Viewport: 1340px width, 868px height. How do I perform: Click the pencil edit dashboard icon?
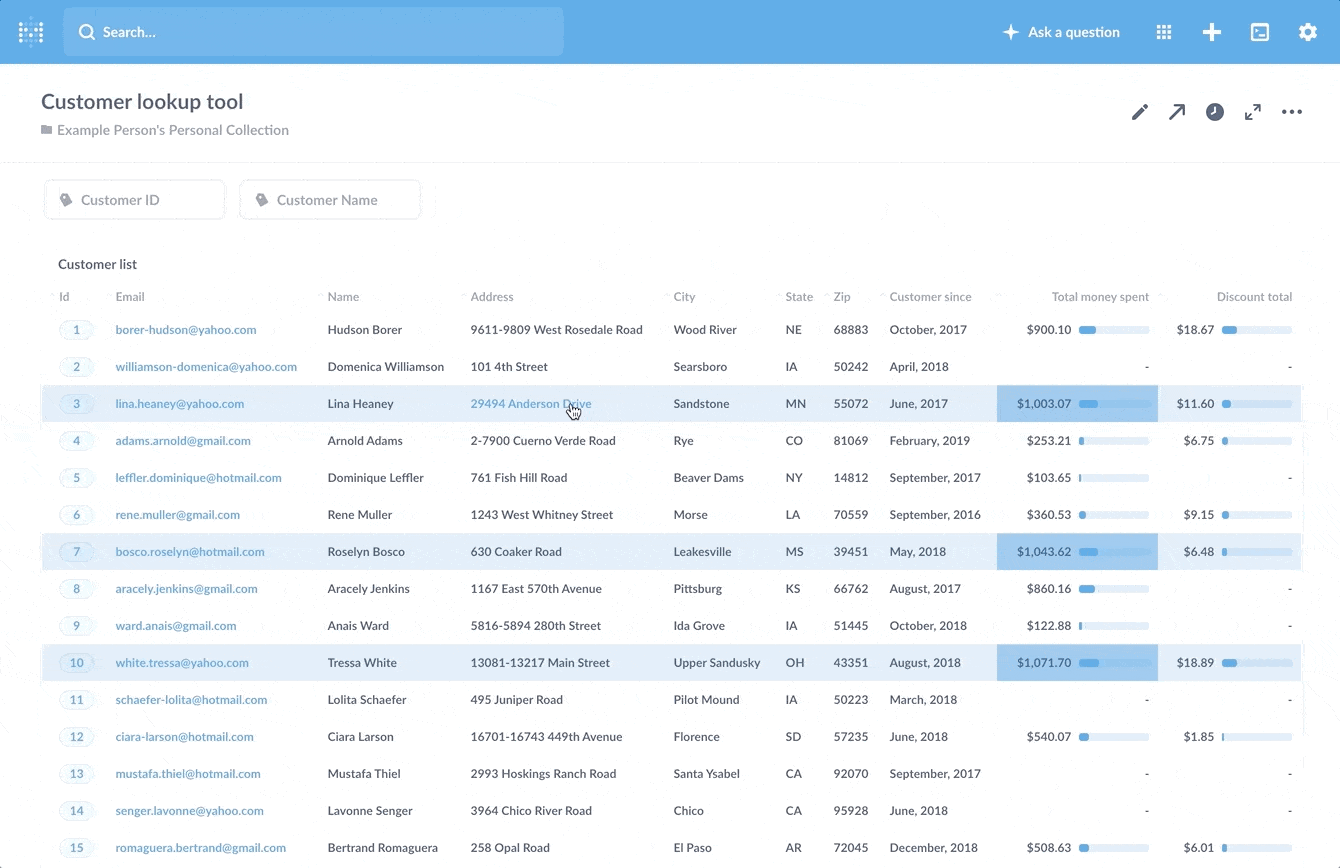[x=1140, y=112]
